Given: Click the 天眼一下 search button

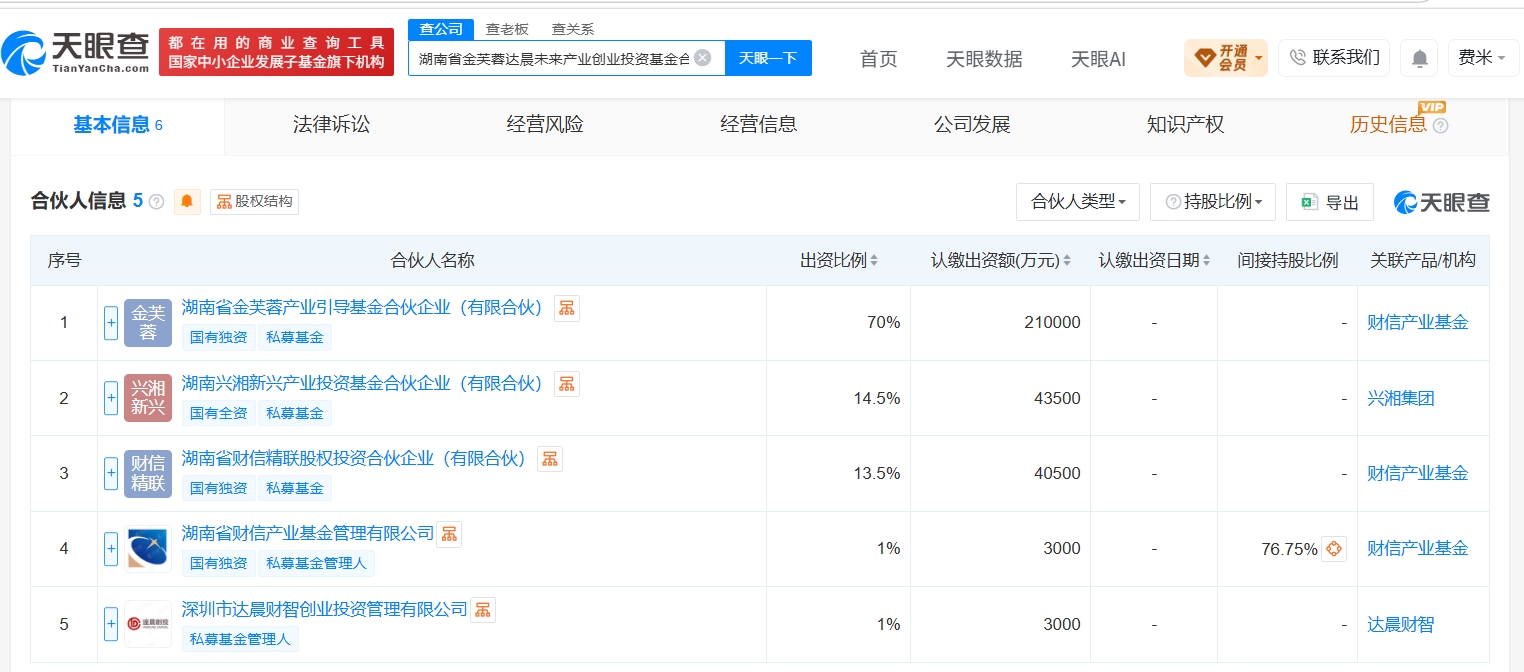Looking at the screenshot, I should coord(768,58).
